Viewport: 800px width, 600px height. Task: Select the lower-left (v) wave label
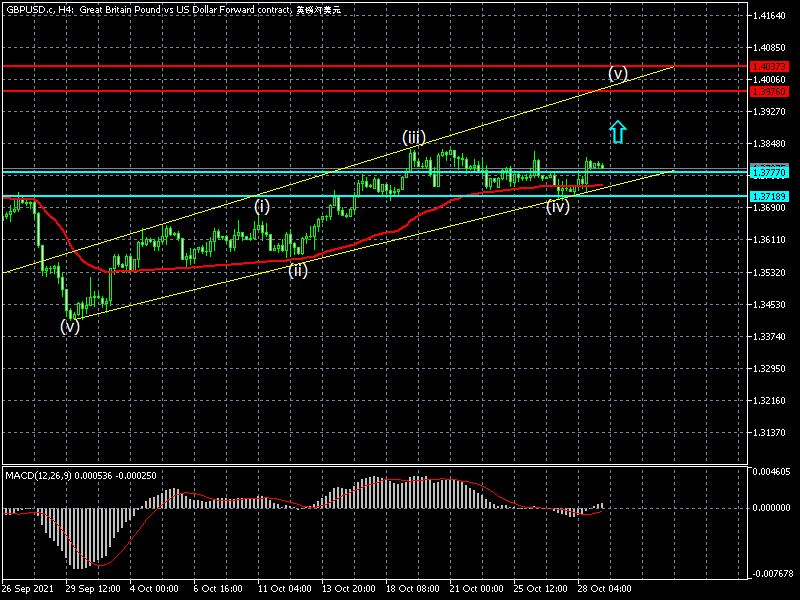[69, 326]
